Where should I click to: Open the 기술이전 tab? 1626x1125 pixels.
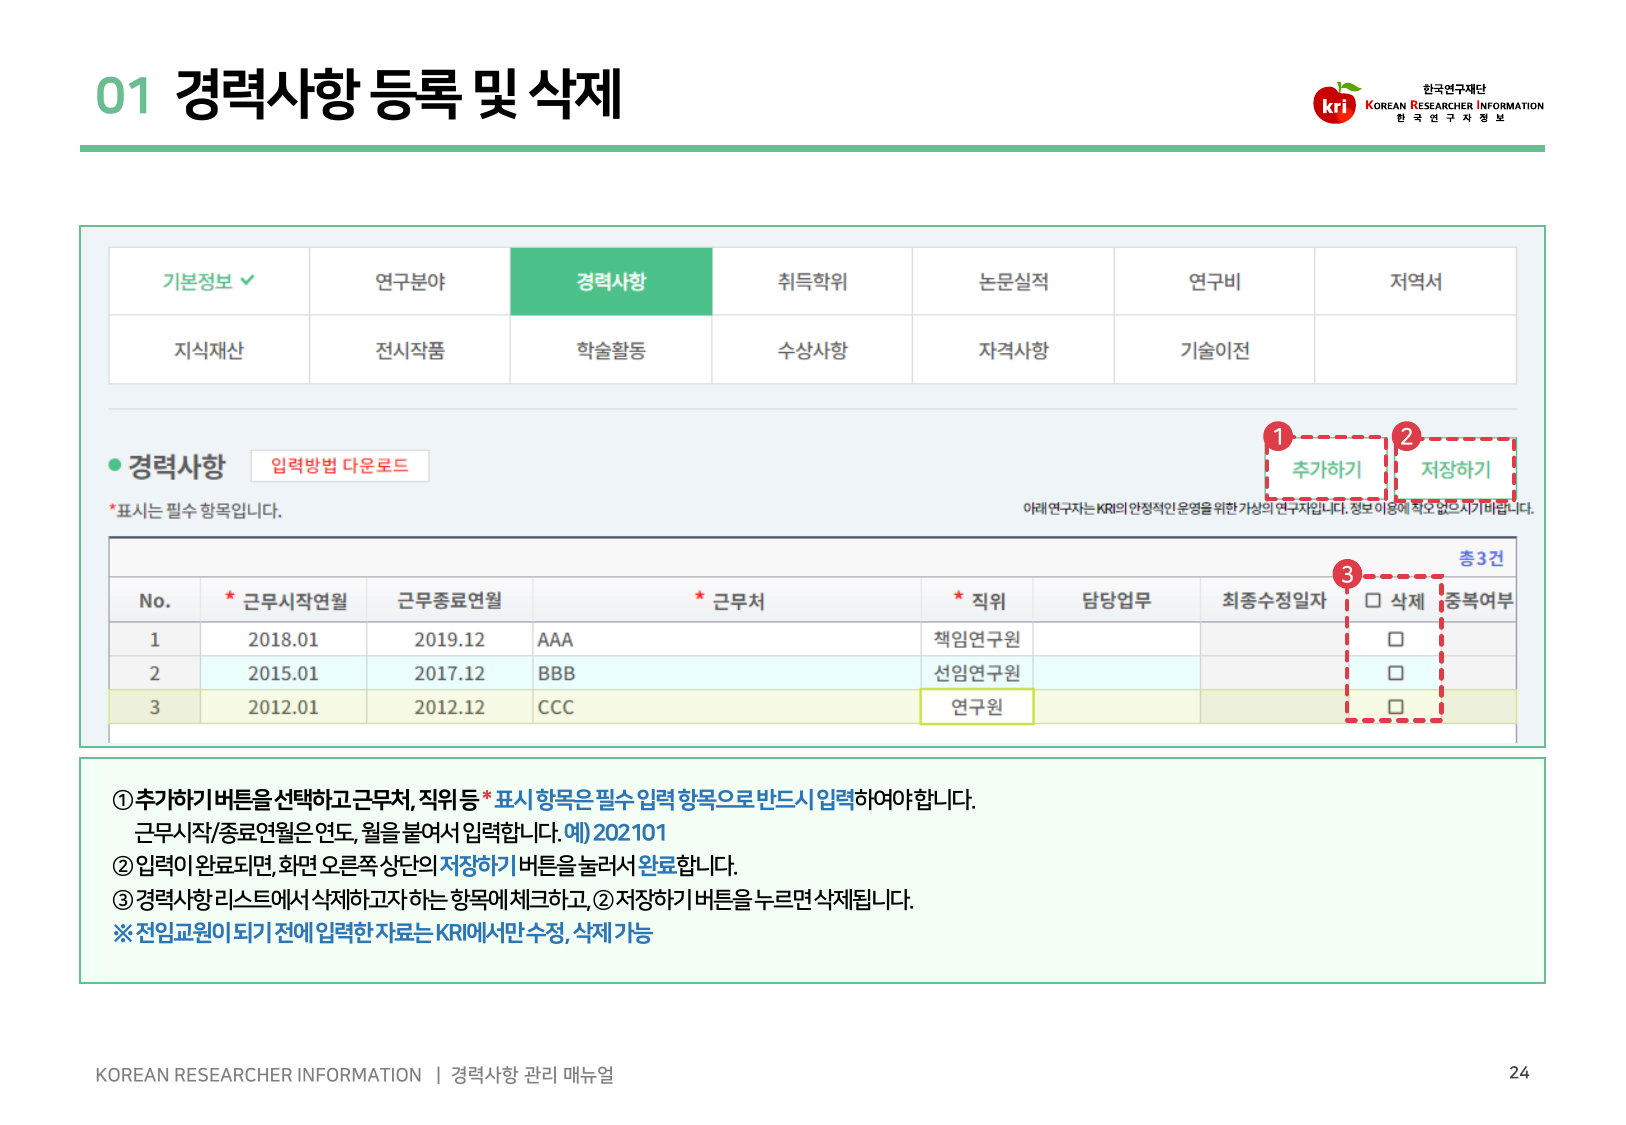[1214, 350]
